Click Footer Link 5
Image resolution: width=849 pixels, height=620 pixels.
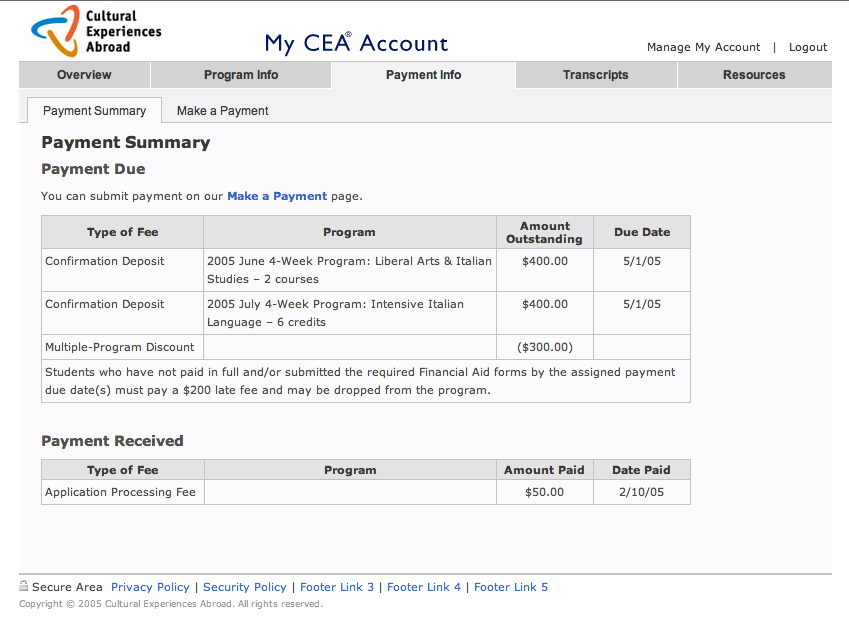[511, 587]
